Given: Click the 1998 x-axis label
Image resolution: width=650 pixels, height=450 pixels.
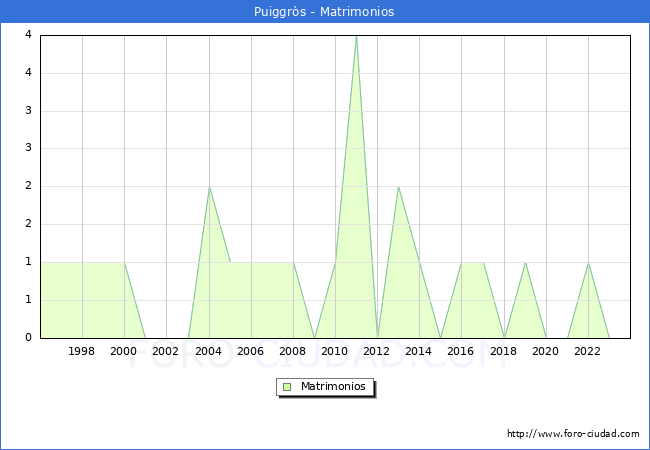Looking at the screenshot, I should pos(81,351).
